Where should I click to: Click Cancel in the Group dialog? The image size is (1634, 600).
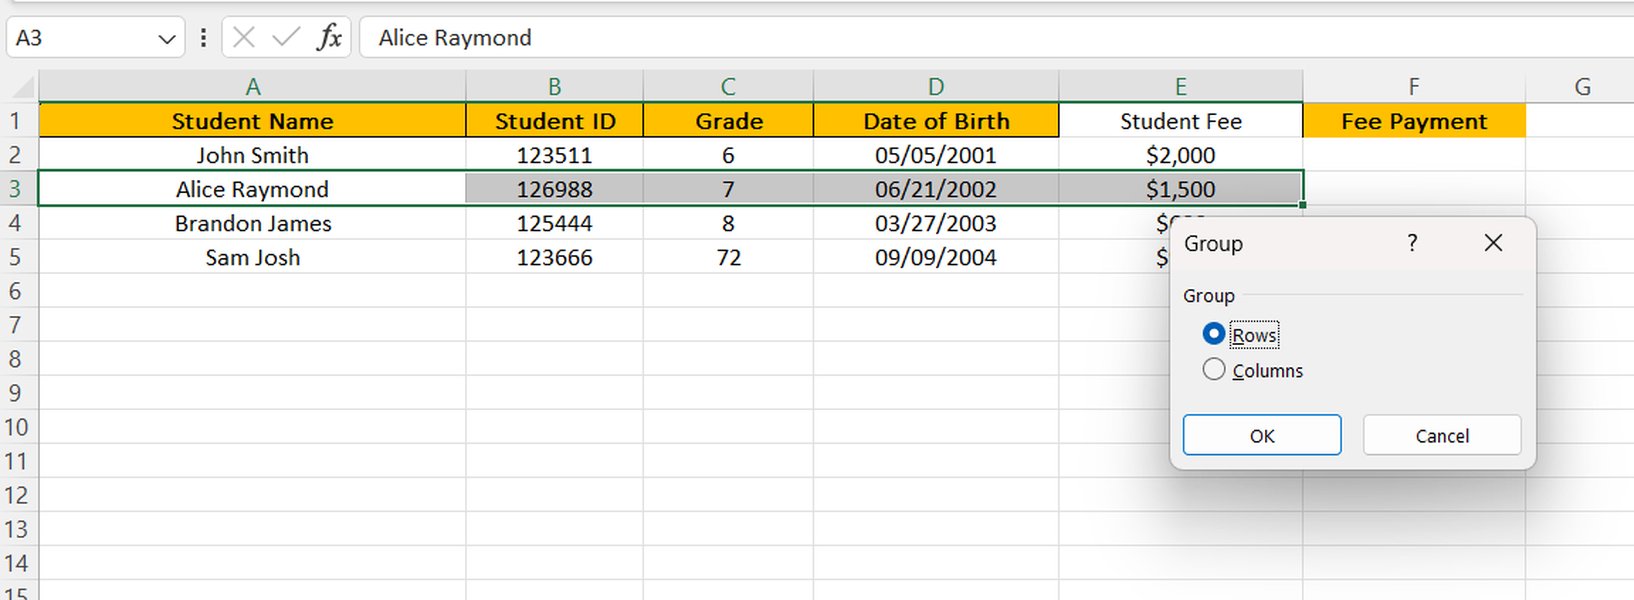click(x=1442, y=436)
